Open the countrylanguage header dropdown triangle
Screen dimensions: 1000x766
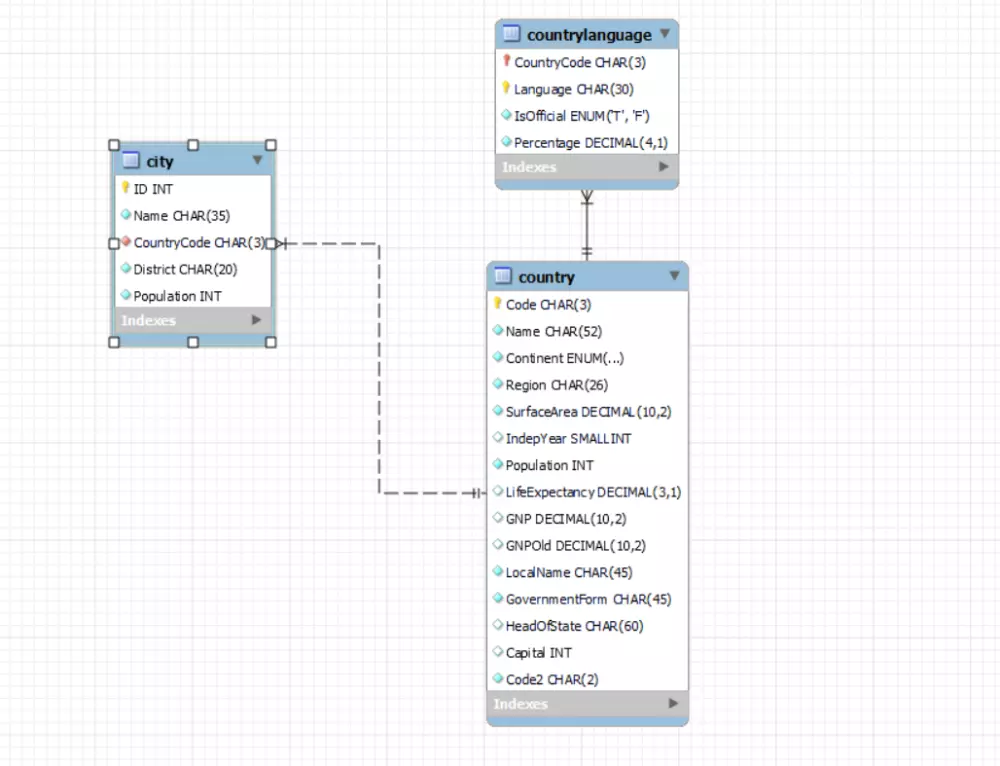pos(665,34)
